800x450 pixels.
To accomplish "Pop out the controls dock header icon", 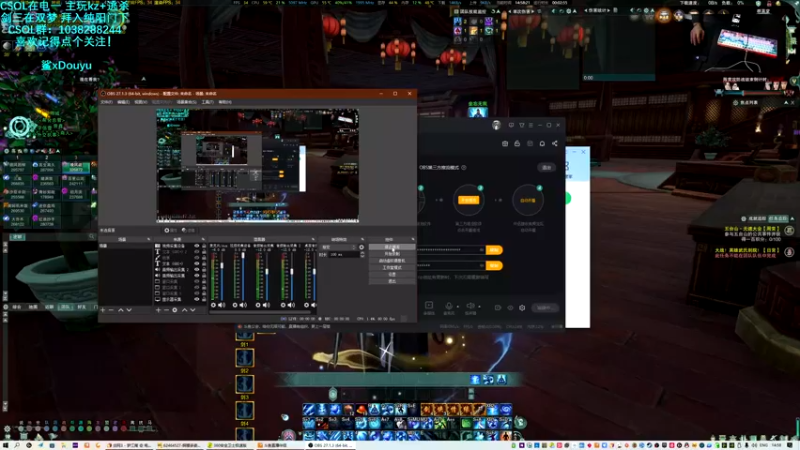I will click(x=413, y=239).
